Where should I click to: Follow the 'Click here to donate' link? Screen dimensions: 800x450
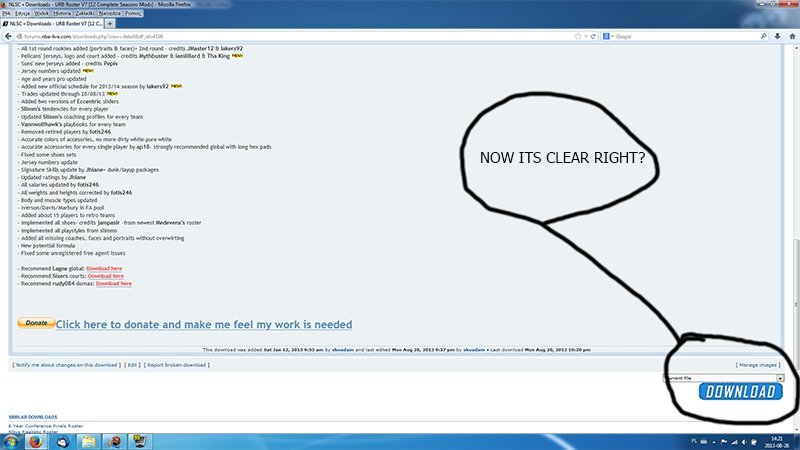click(x=204, y=324)
